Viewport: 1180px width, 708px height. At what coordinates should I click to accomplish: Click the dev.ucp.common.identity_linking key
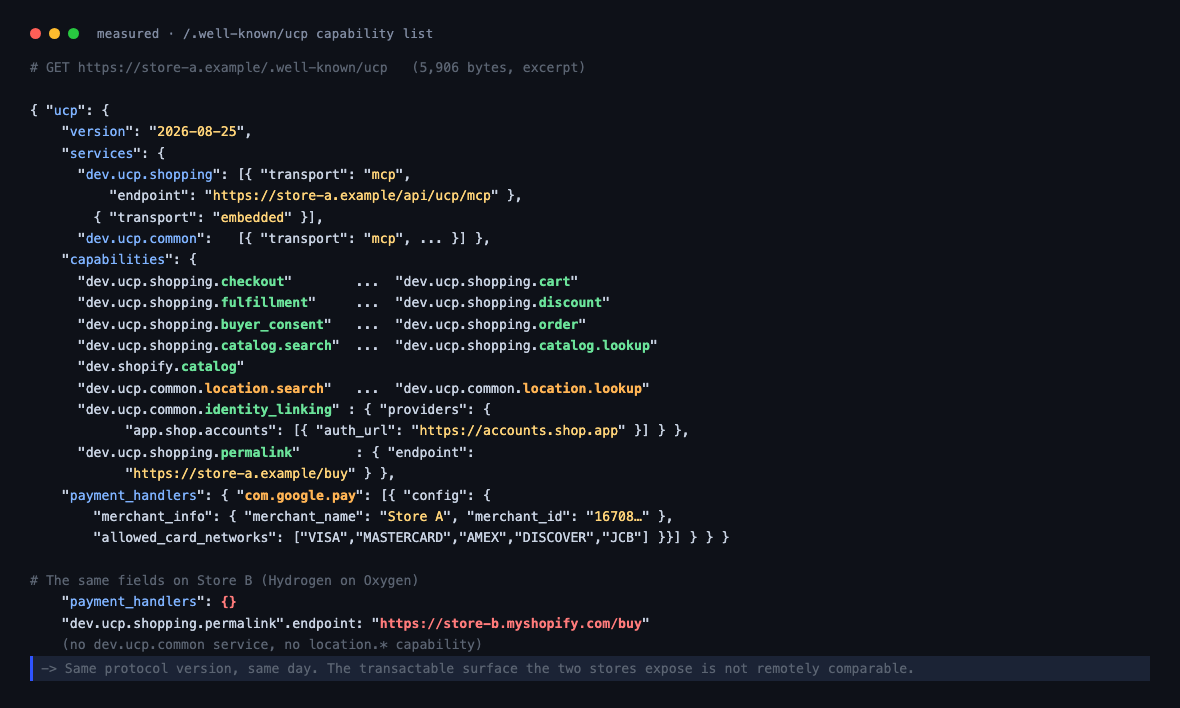coord(208,410)
